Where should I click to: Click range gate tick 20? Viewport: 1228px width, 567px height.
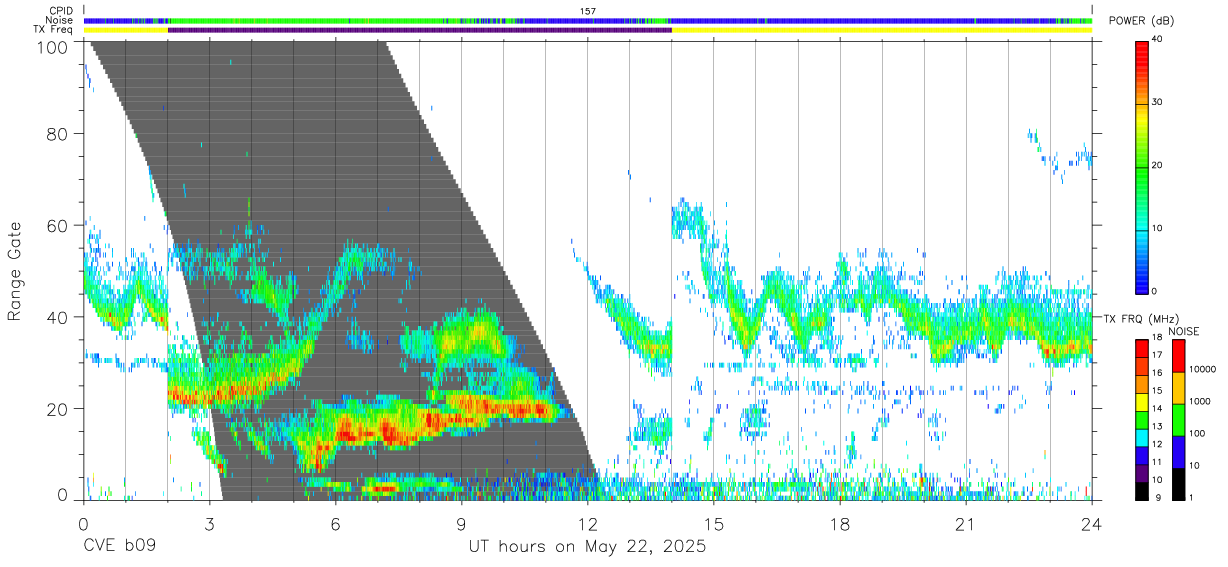[x=59, y=408]
